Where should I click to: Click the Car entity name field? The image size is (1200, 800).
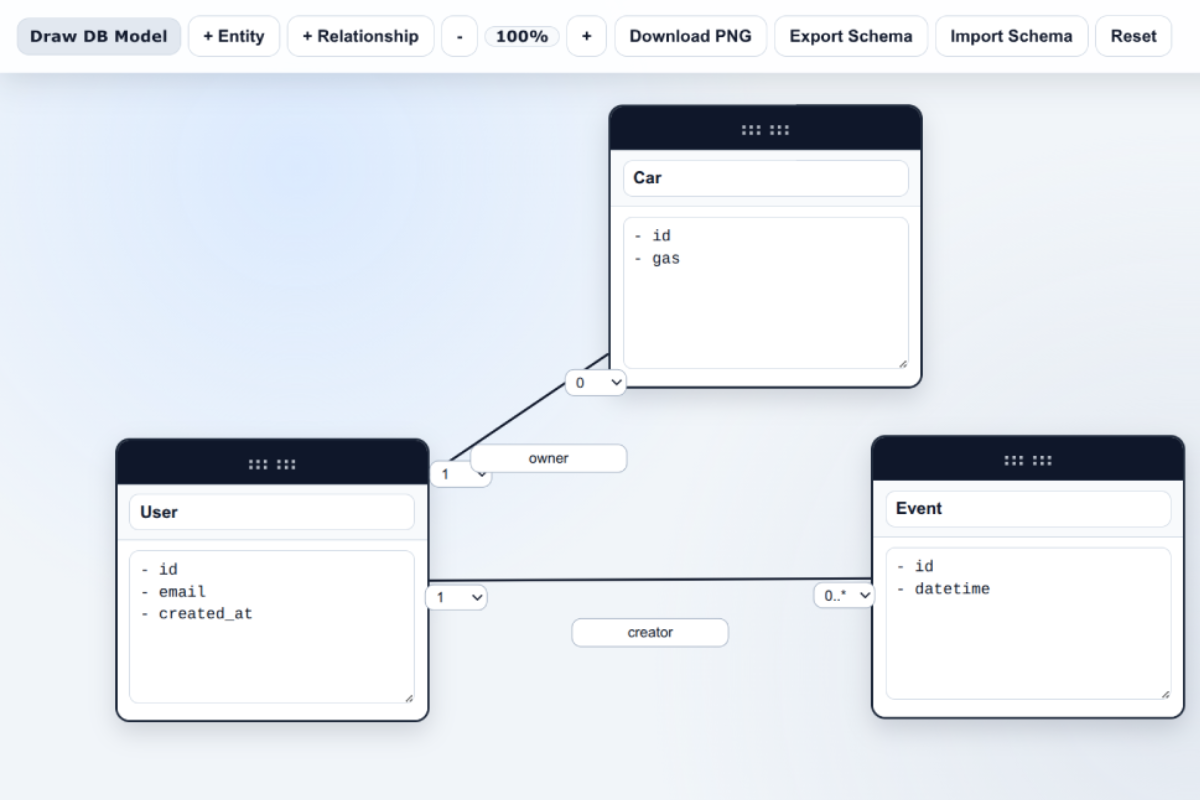[x=765, y=178]
